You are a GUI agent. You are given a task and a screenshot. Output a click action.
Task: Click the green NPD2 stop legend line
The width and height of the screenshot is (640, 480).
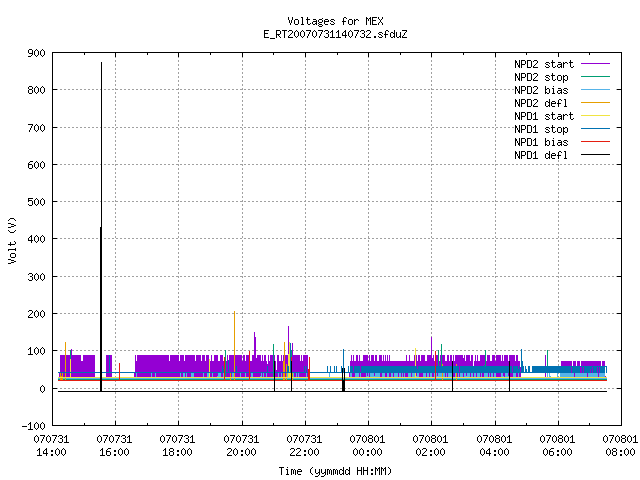click(x=595, y=76)
